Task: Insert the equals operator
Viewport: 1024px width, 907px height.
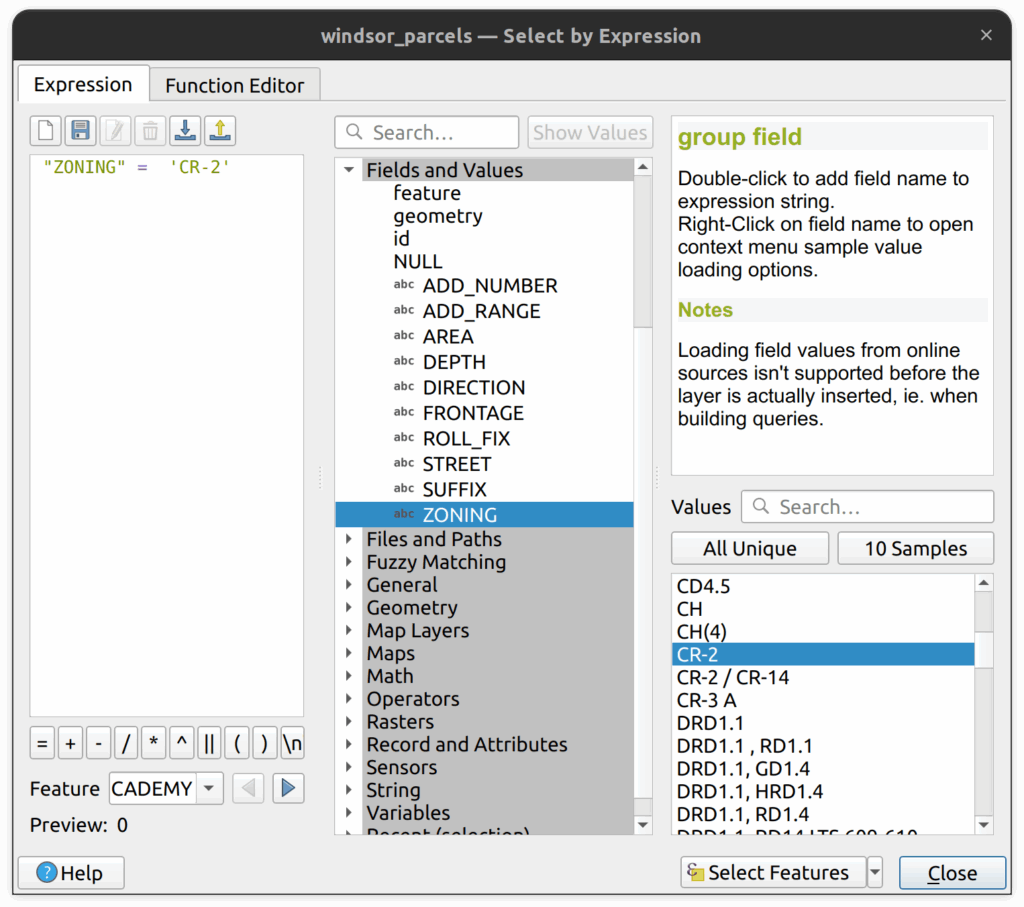Action: (x=42, y=745)
